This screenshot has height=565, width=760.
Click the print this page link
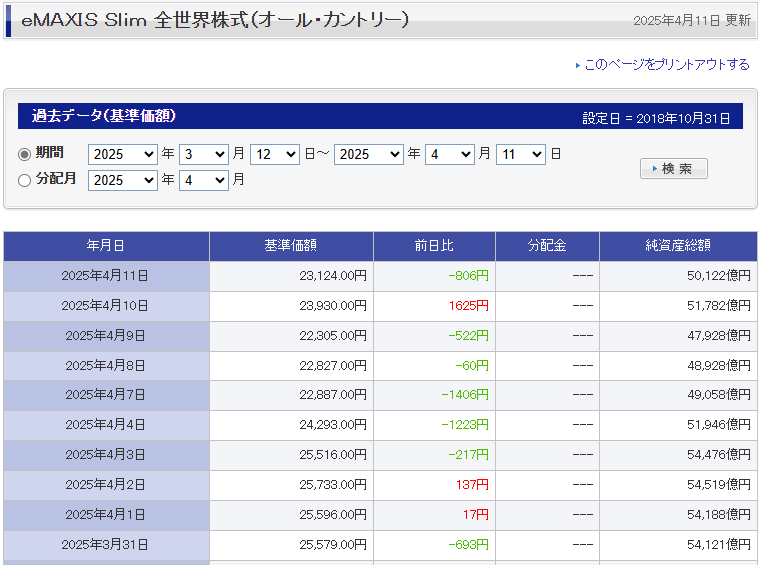666,64
